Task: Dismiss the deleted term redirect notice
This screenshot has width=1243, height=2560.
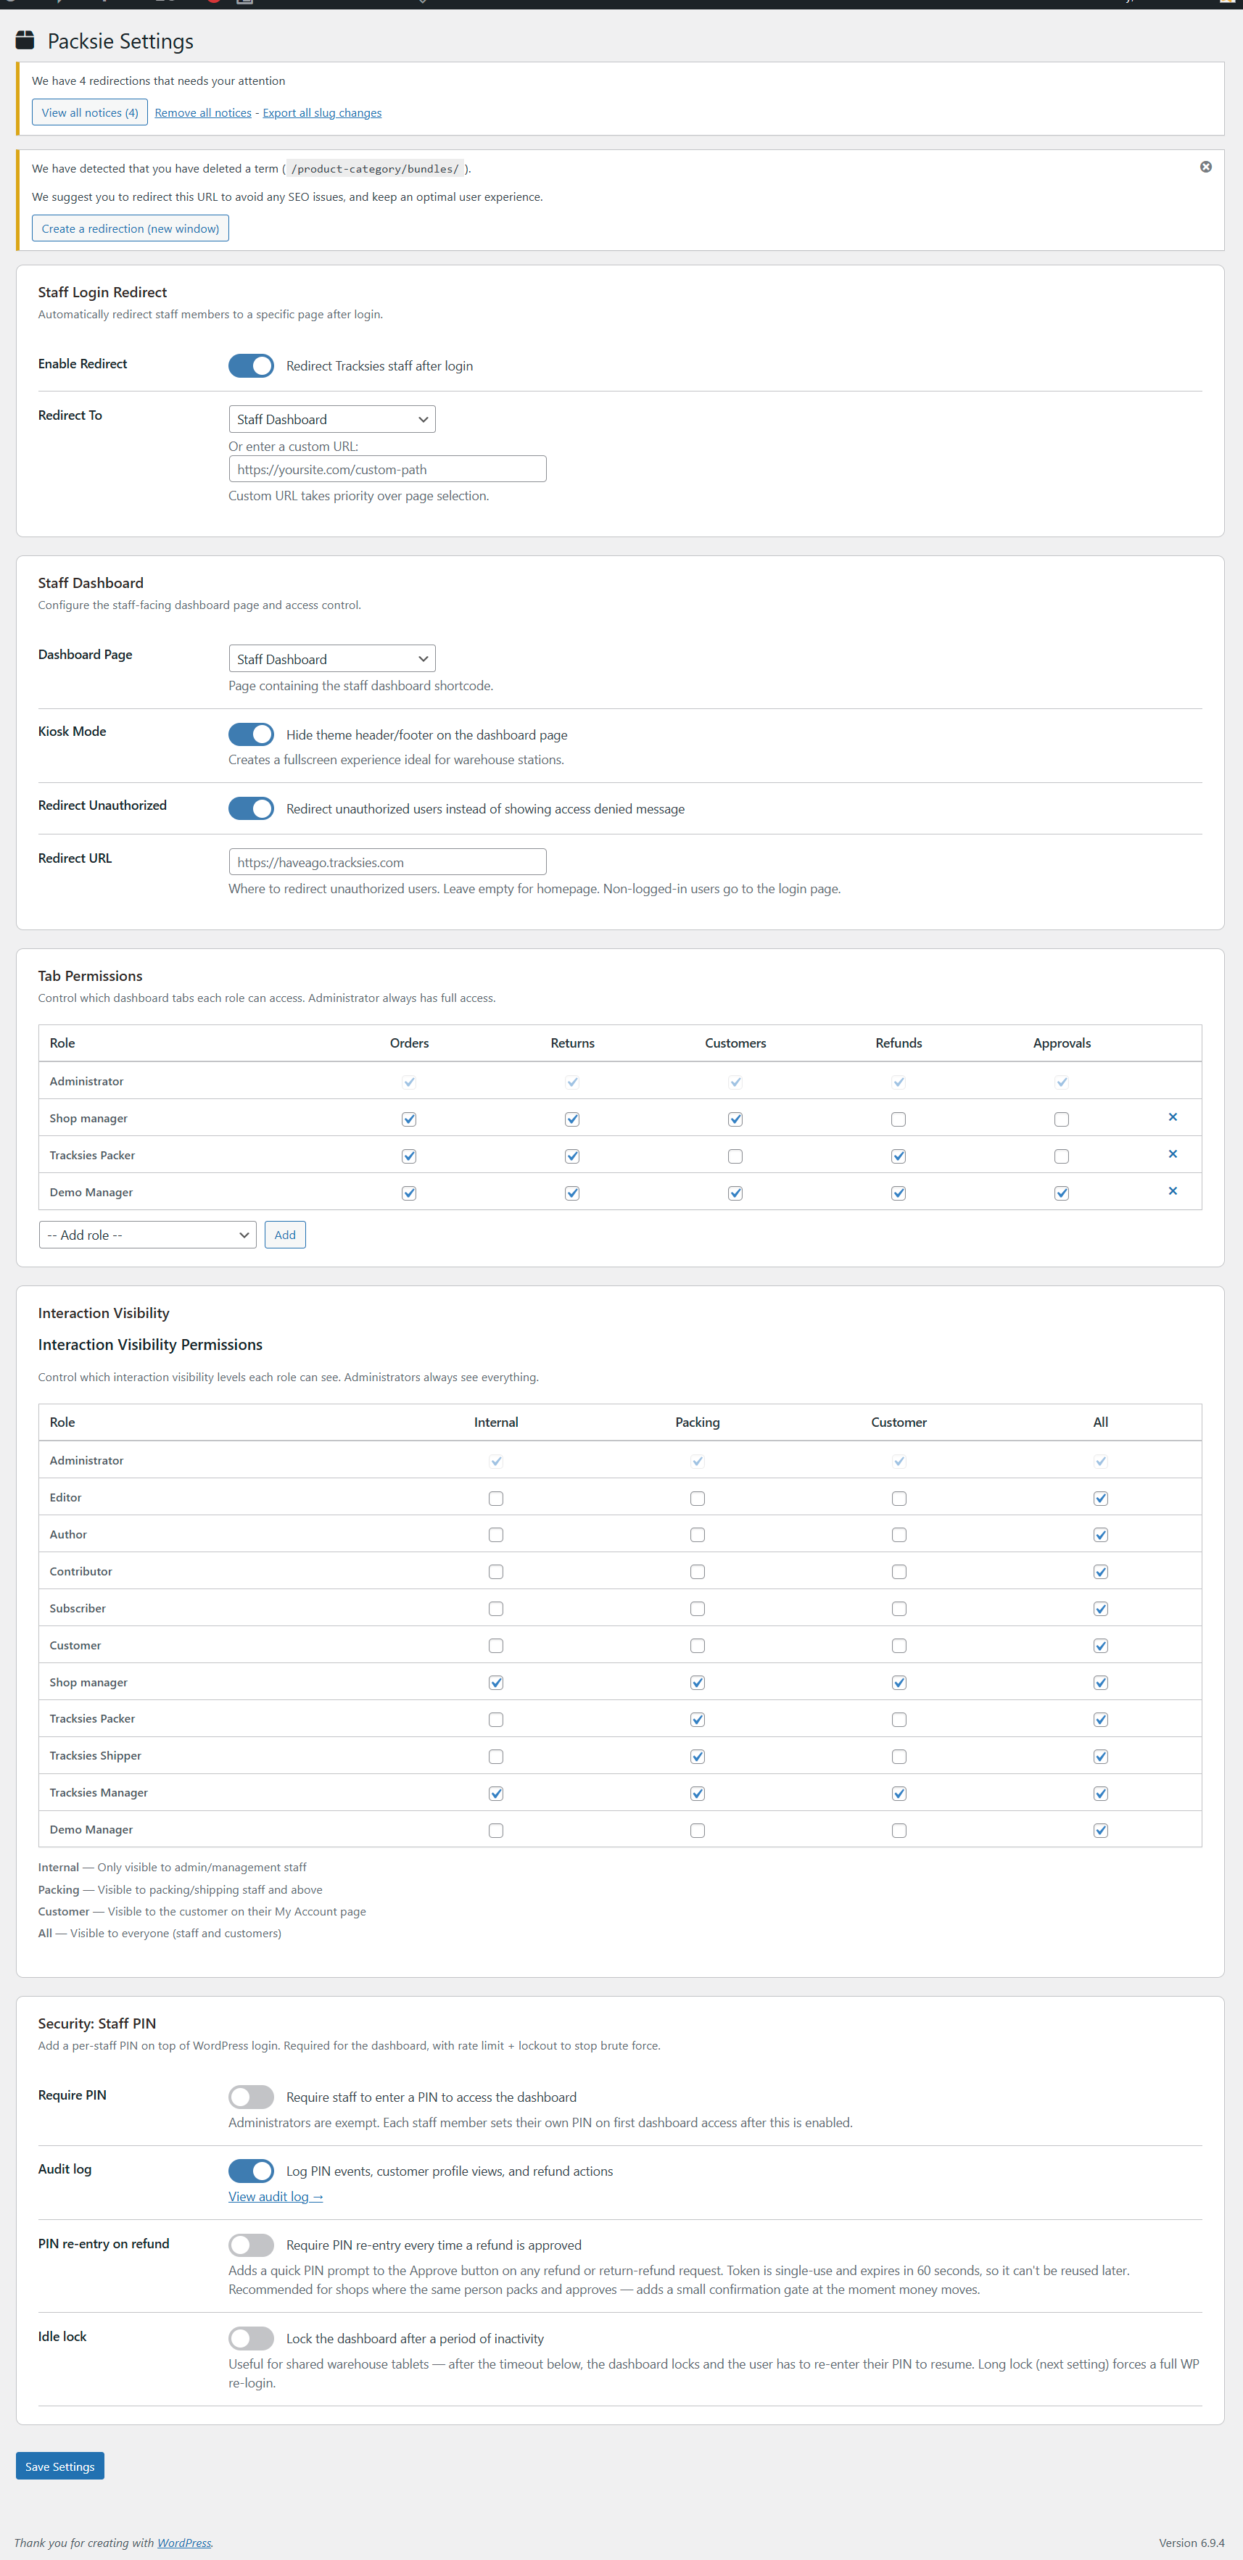Action: [1205, 167]
